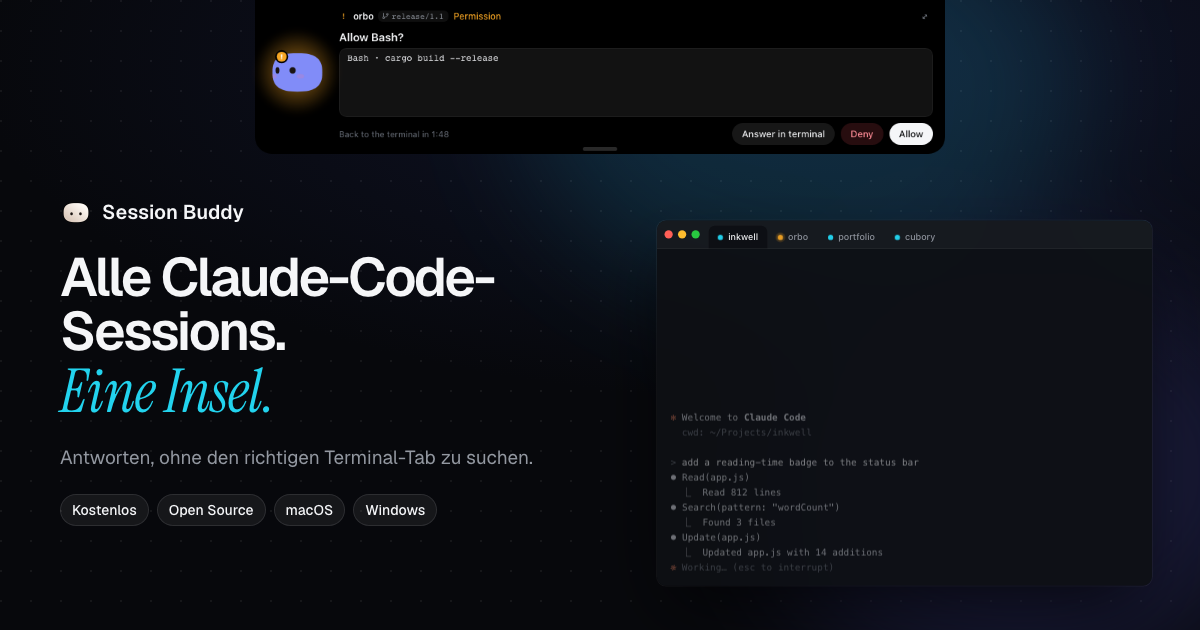The image size is (1200, 630).
Task: Click the 'Antworten, ohne den richtigen Terminal-Tab' subtitle
Action: (x=297, y=458)
